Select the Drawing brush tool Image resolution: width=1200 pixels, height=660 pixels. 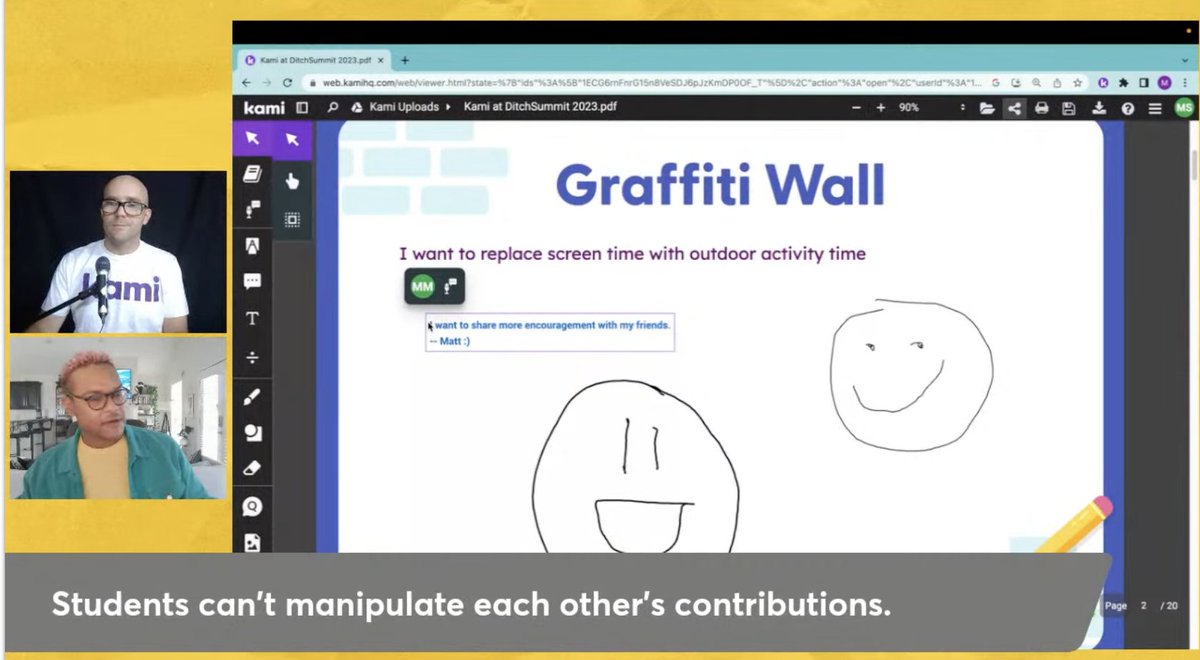pyautogui.click(x=252, y=396)
